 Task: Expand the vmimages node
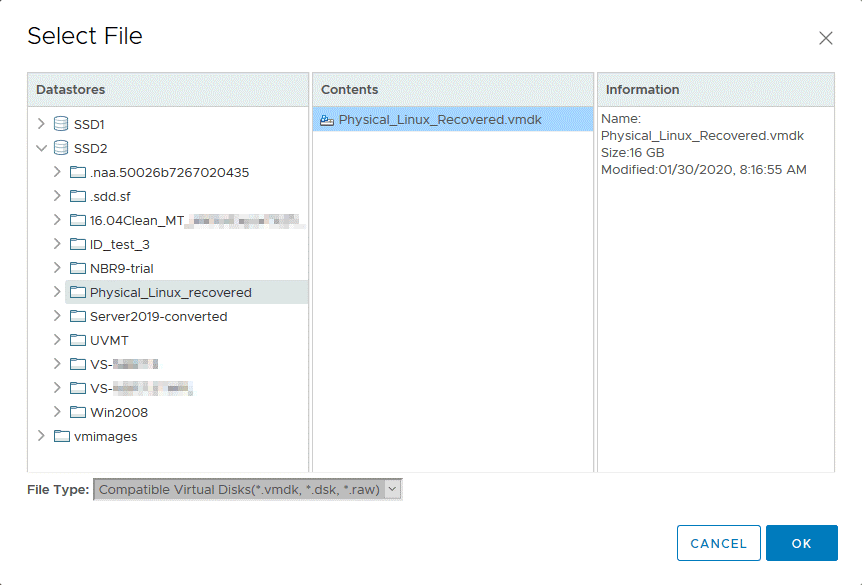[41, 436]
